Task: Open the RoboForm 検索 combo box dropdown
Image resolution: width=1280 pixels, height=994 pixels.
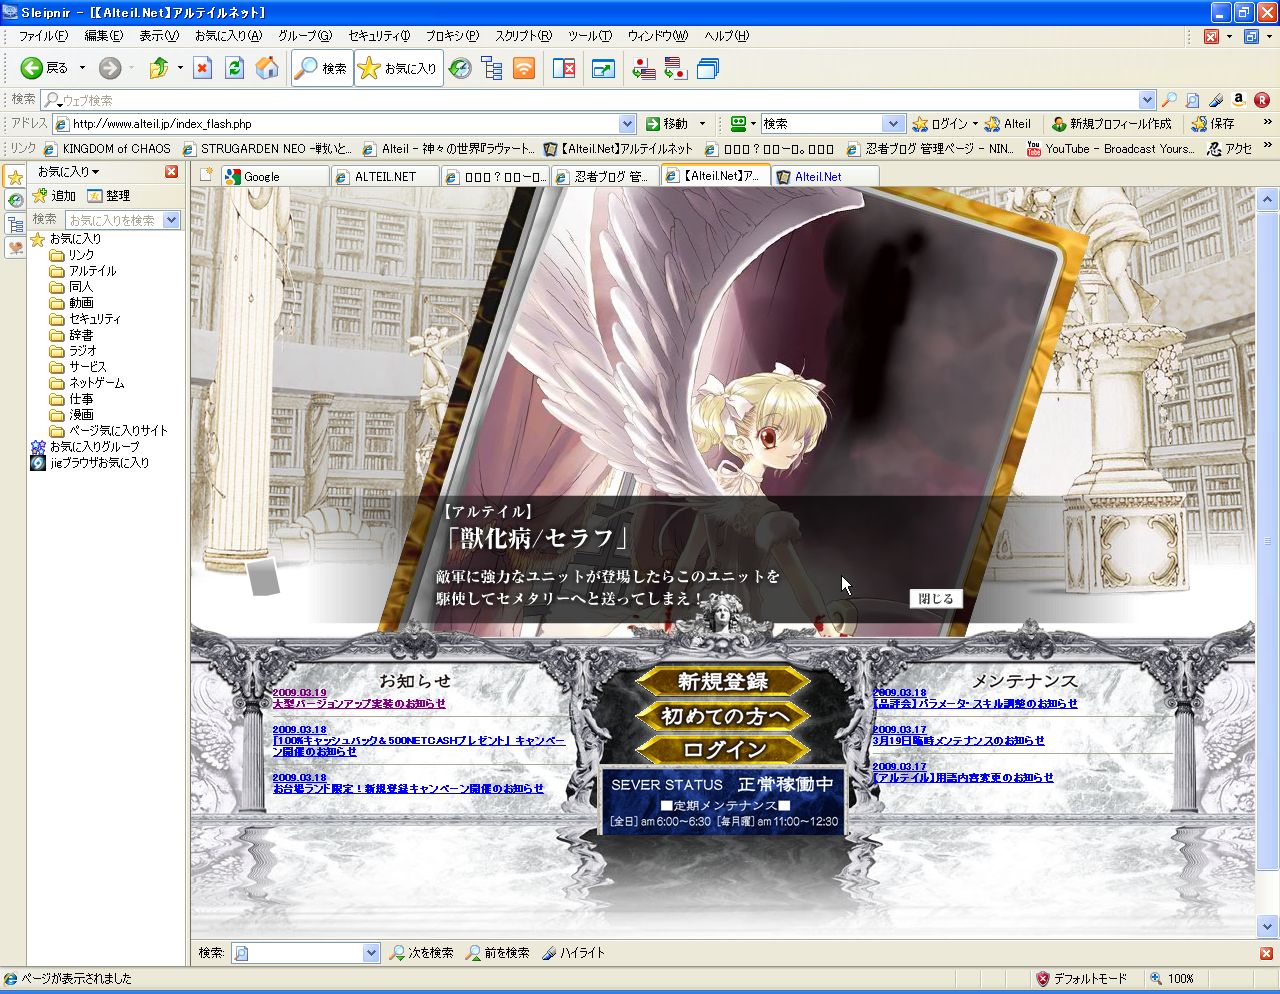Action: pyautogui.click(x=893, y=124)
